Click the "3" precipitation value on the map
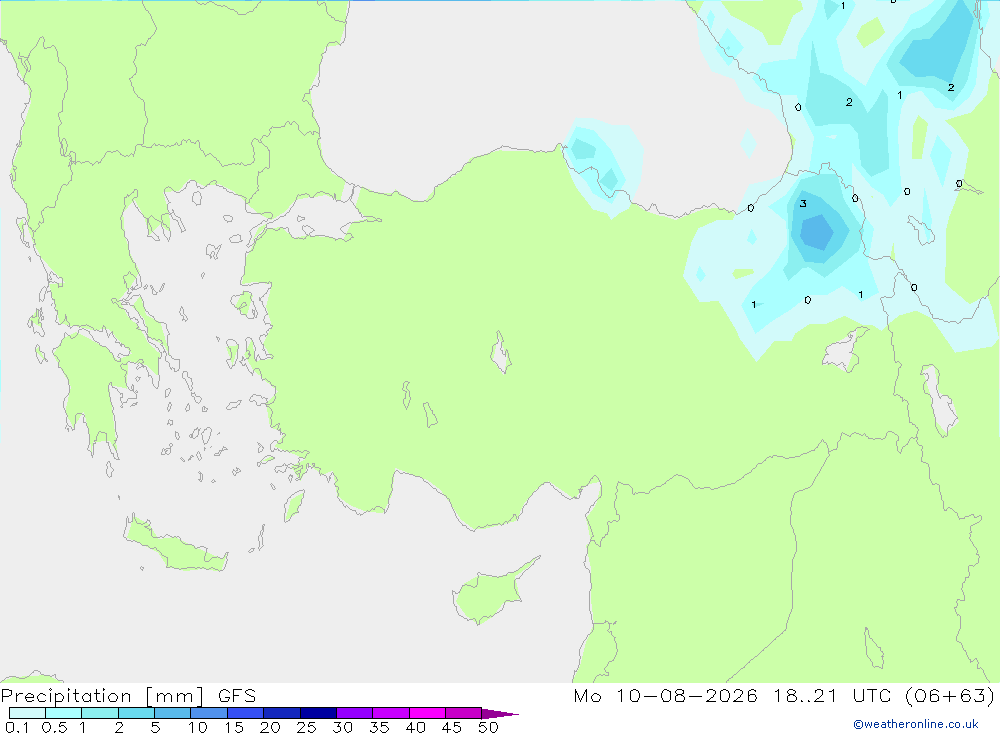 click(x=803, y=204)
